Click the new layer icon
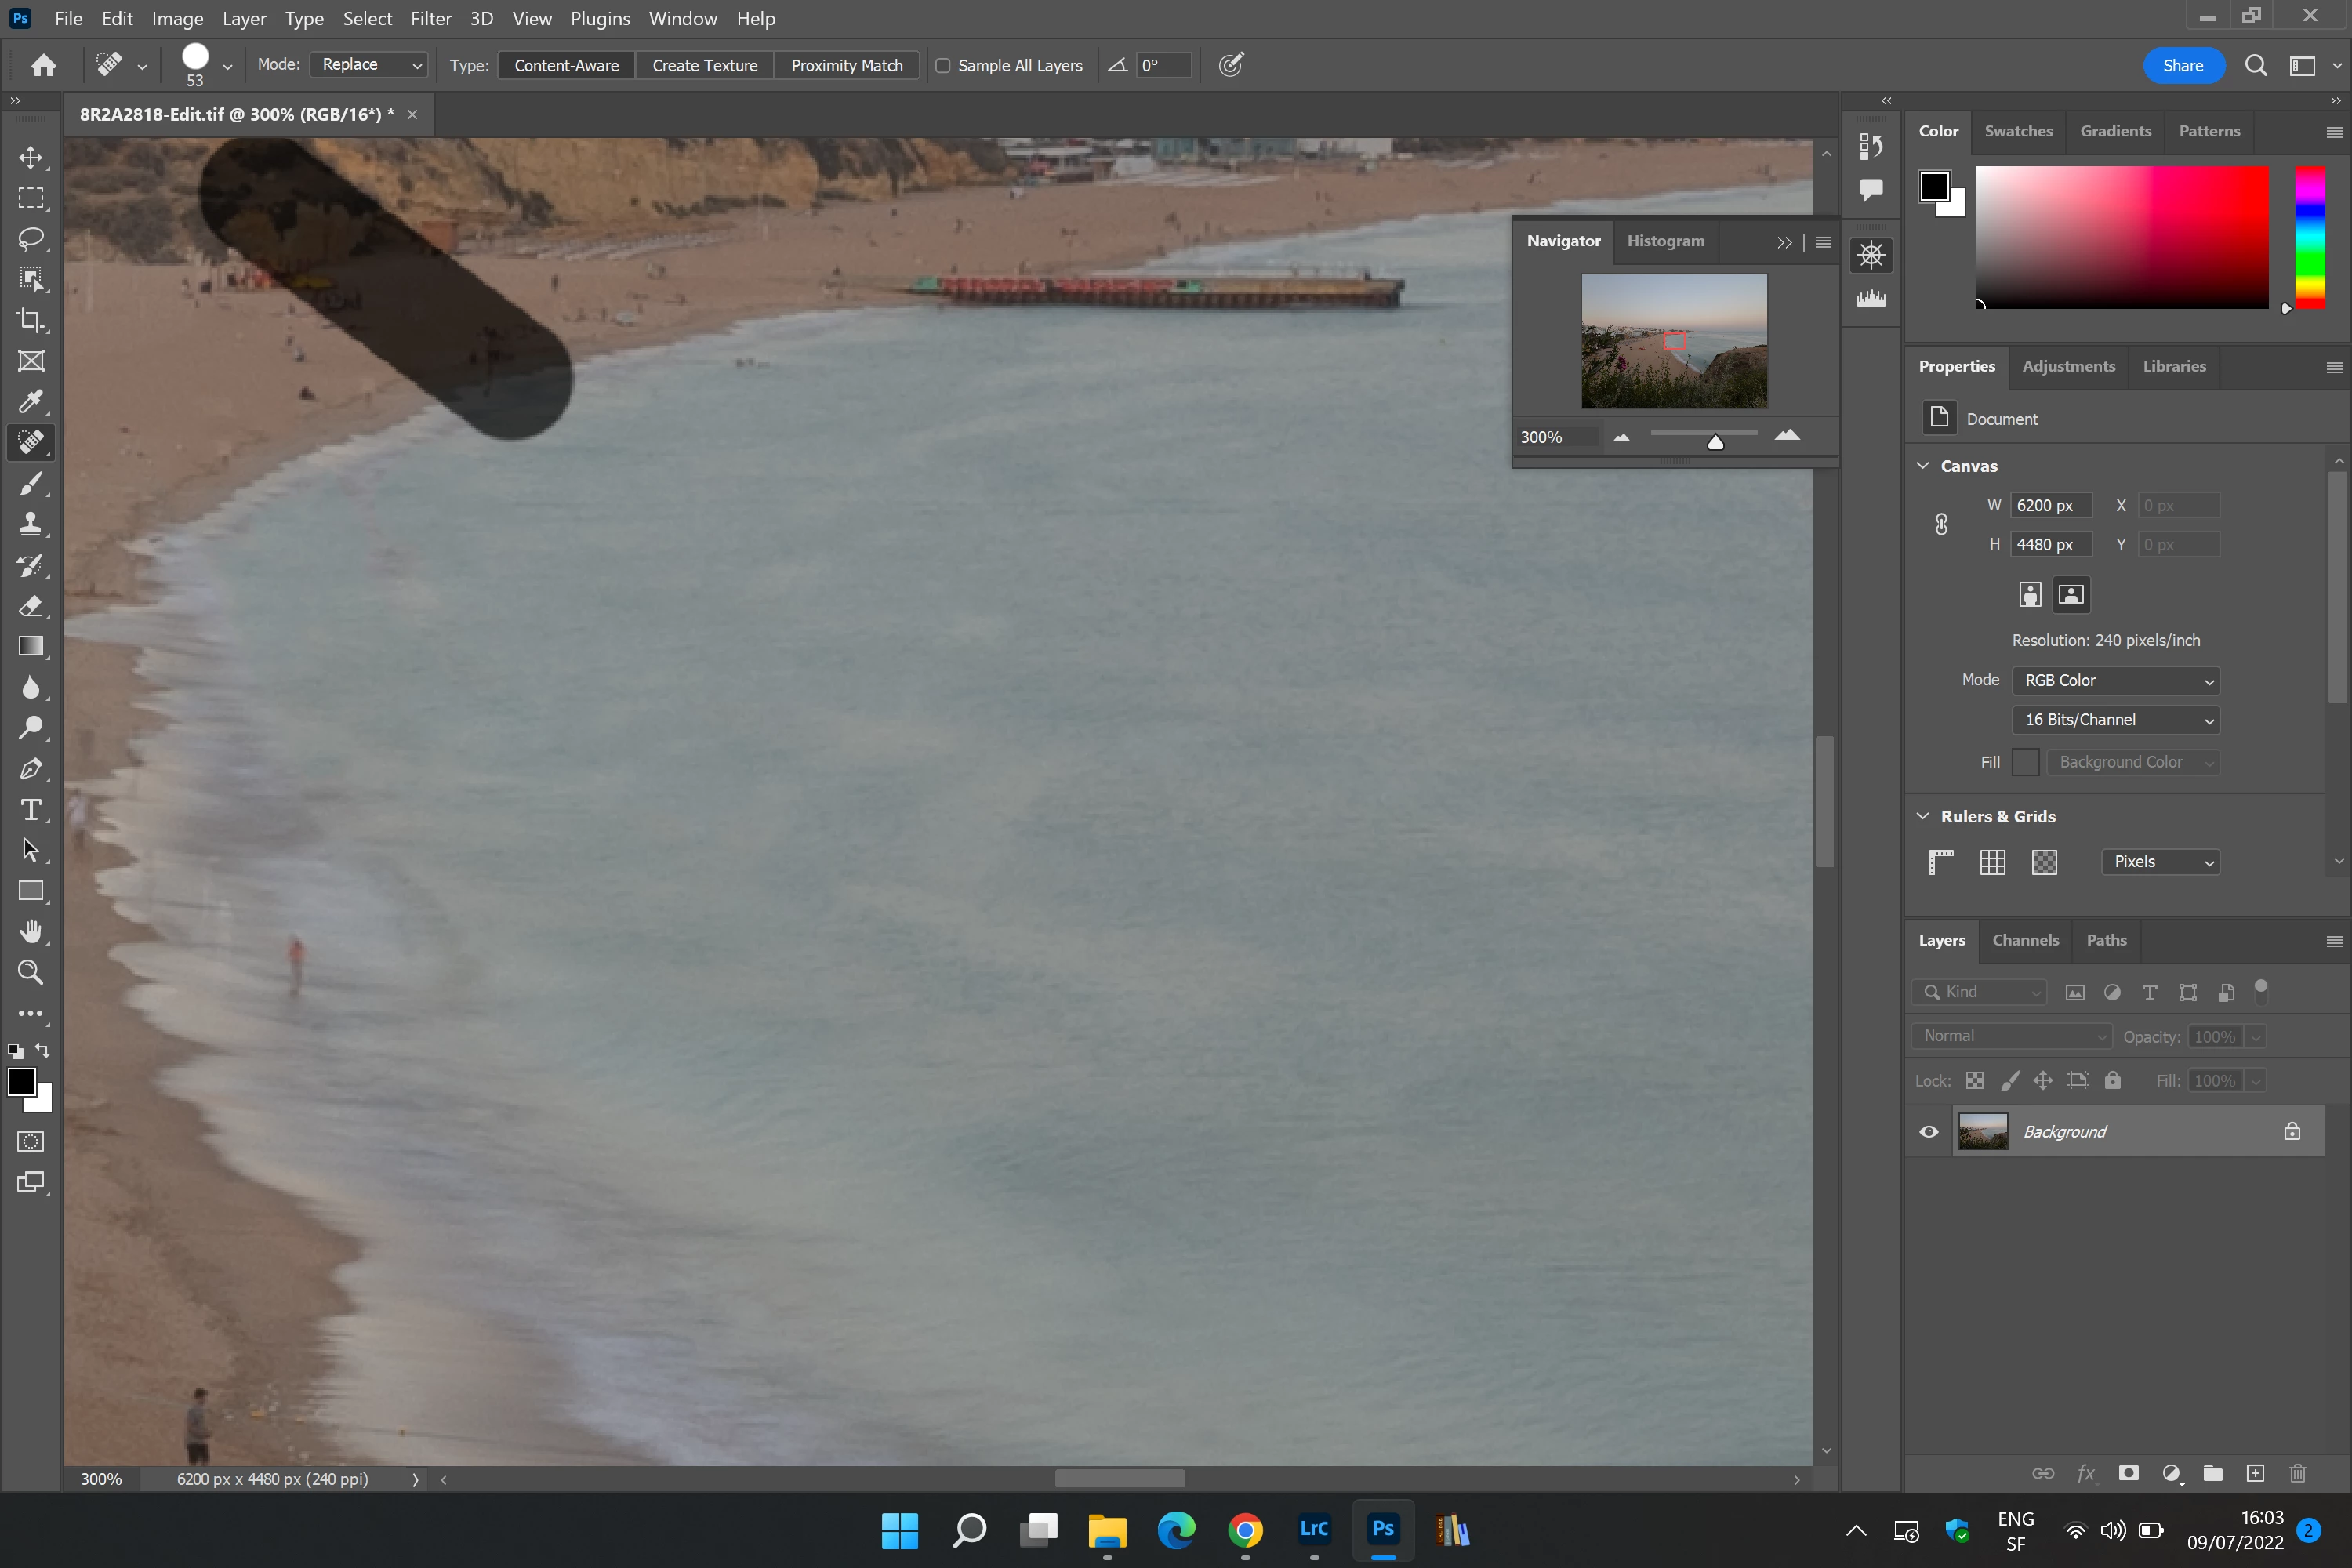Viewport: 2352px width, 1568px height. tap(2255, 1473)
